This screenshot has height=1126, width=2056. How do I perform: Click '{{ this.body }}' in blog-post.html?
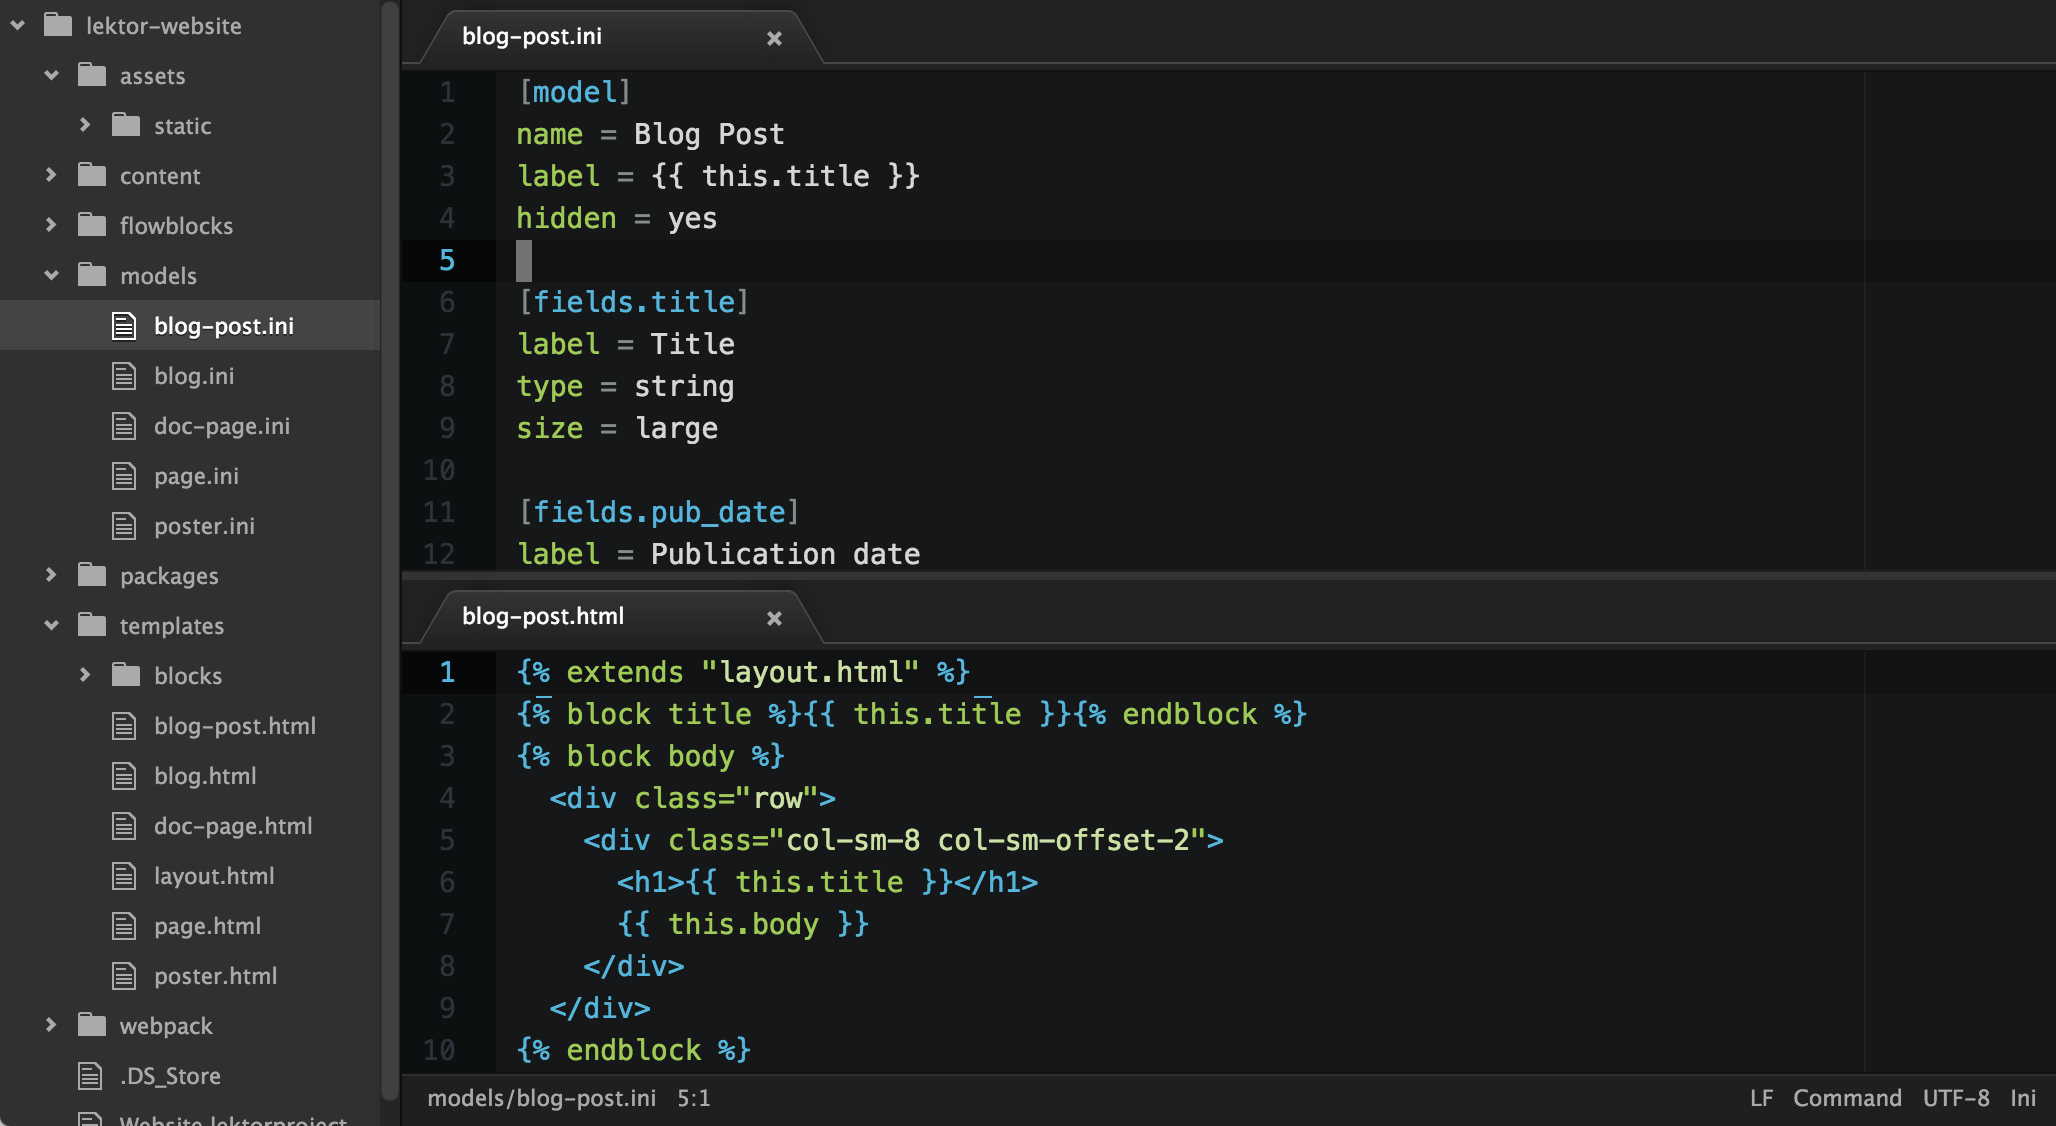[x=743, y=924]
